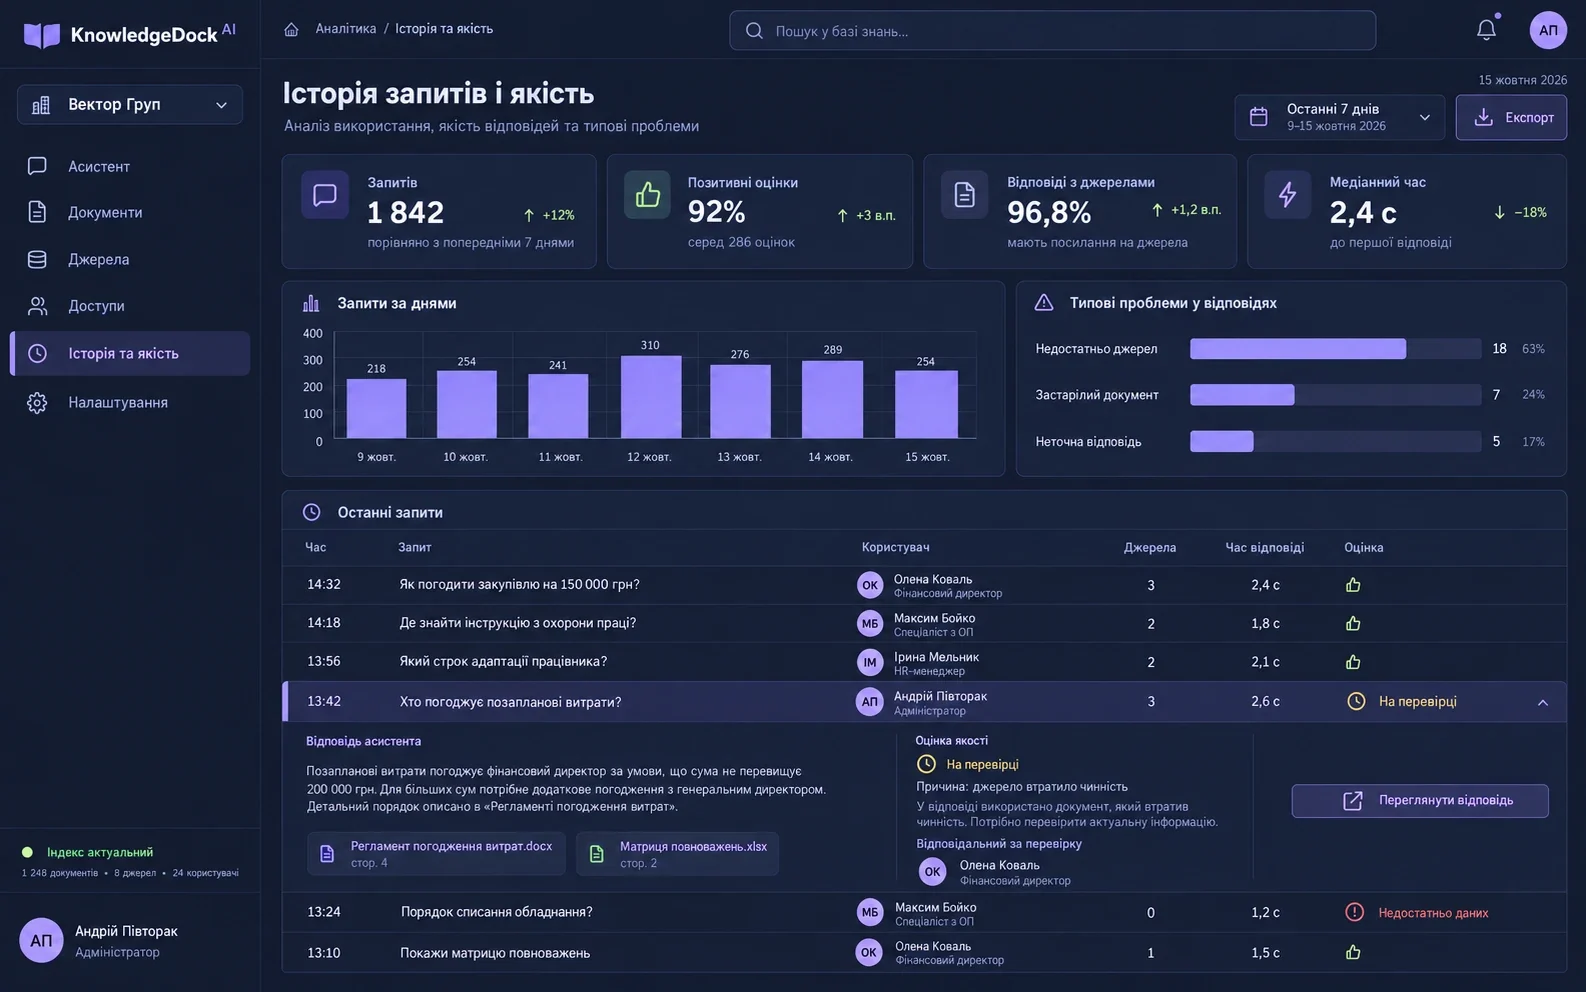
Task: Go to Документи in the sidebar
Action: point(130,212)
